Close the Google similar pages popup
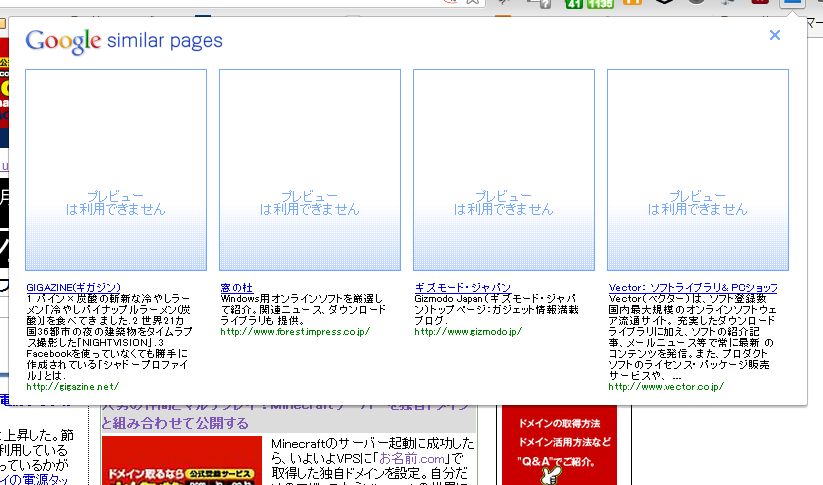823x485 pixels. pos(775,35)
